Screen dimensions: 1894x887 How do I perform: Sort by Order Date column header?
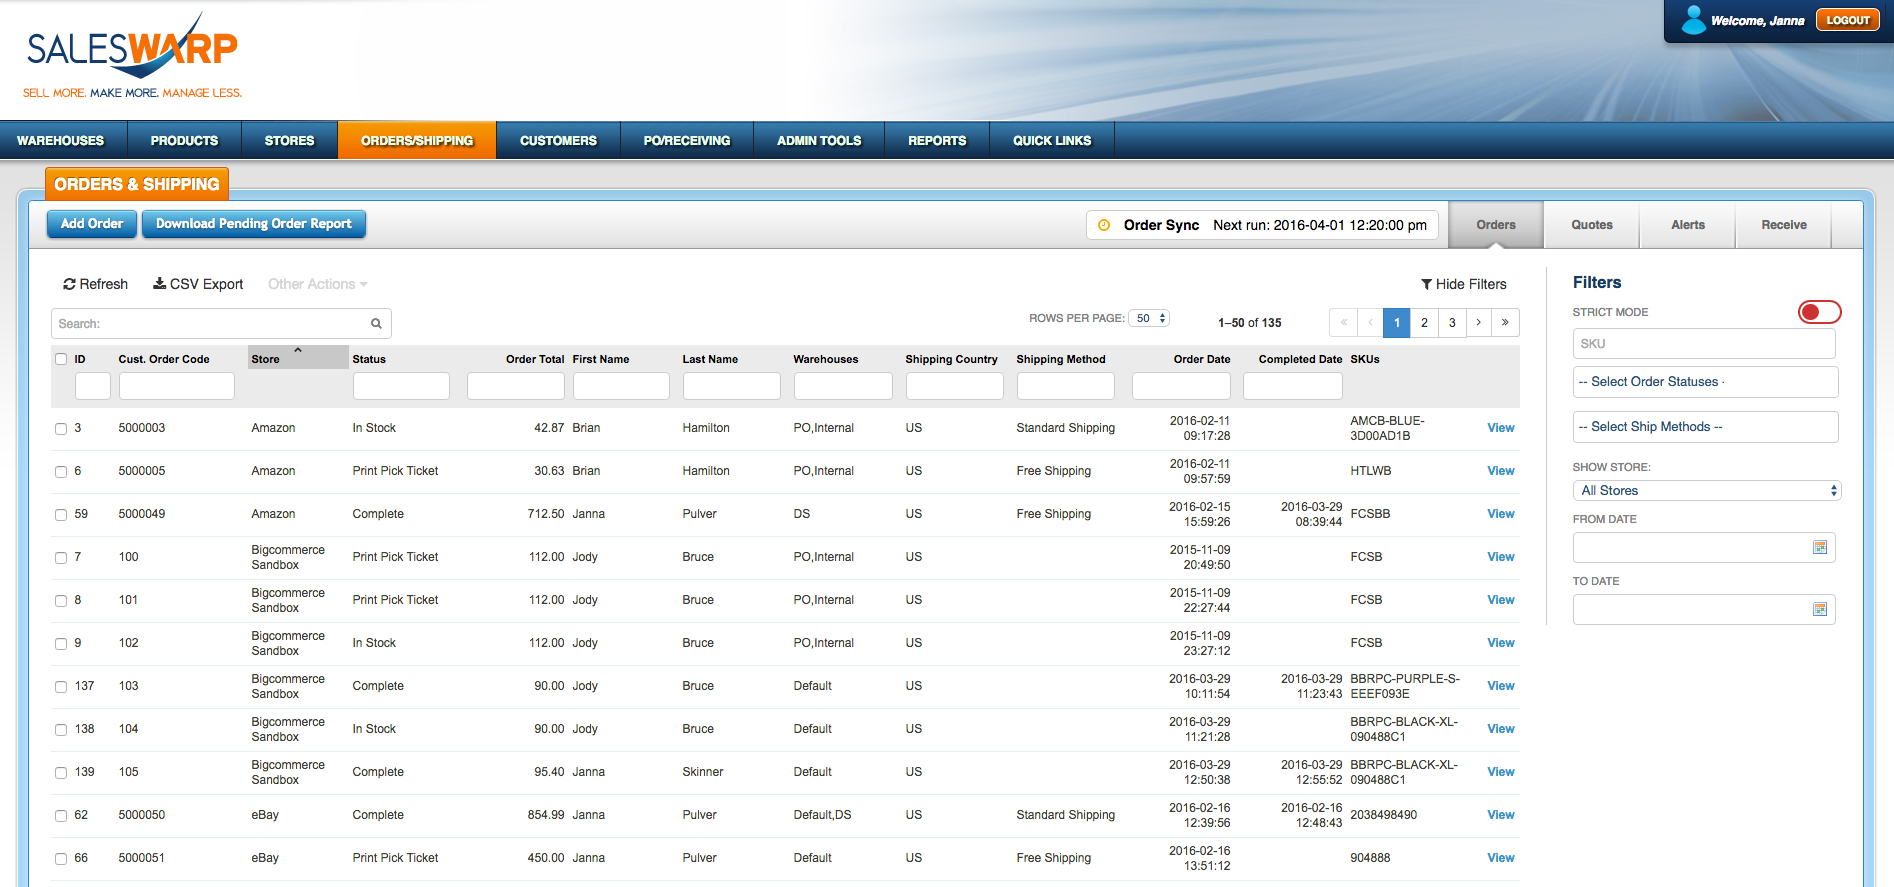1202,359
